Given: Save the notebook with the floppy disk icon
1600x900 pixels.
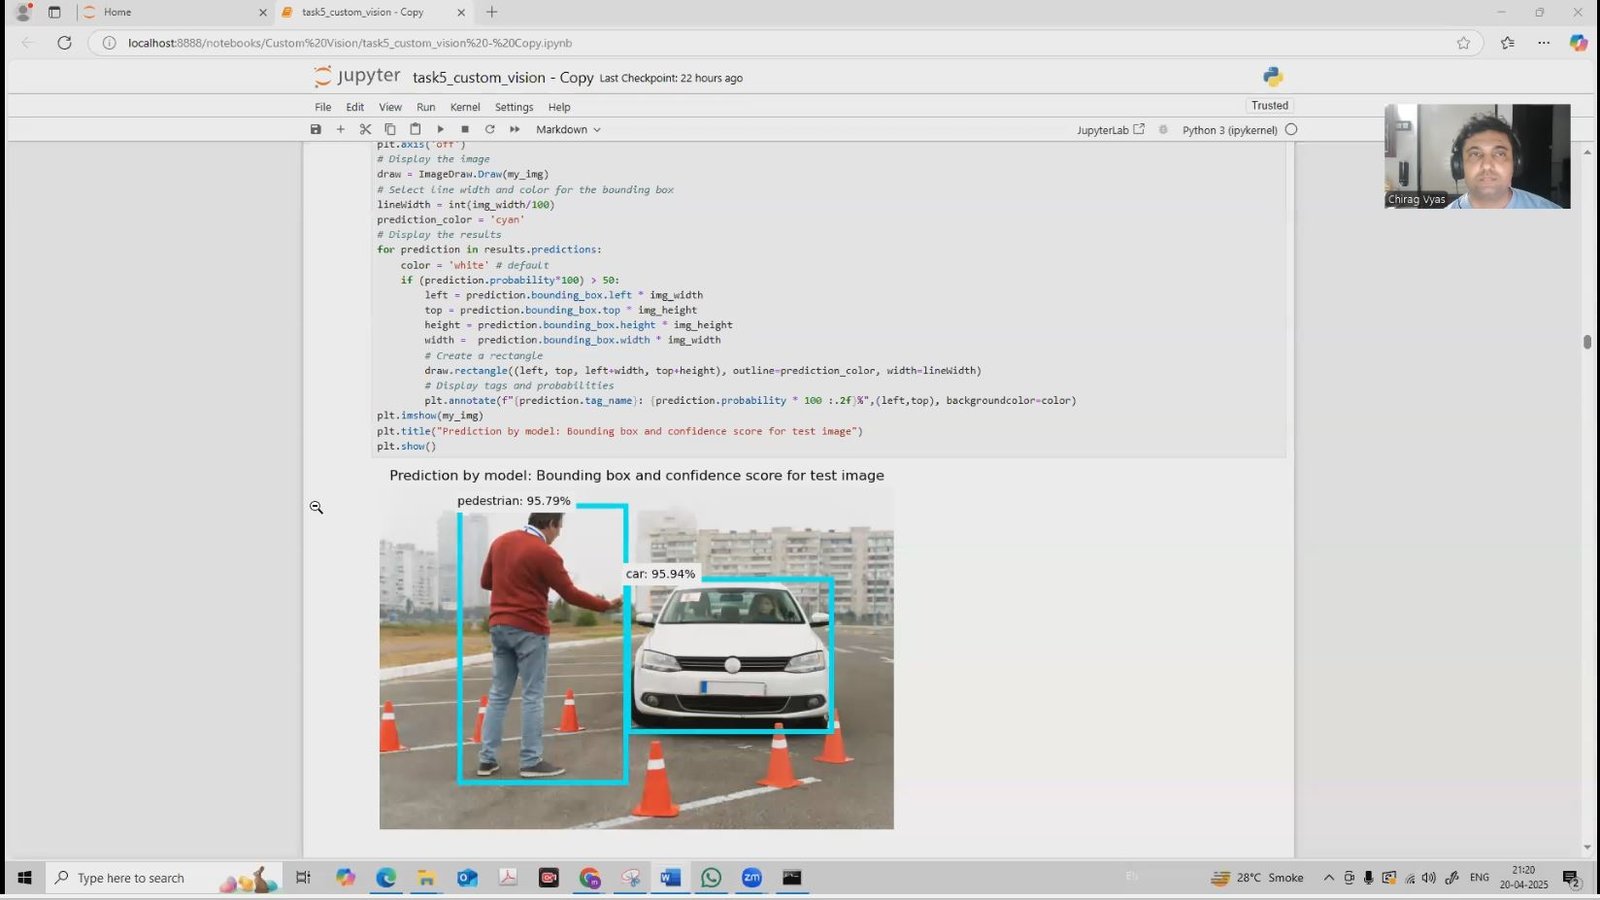Looking at the screenshot, I should point(316,129).
